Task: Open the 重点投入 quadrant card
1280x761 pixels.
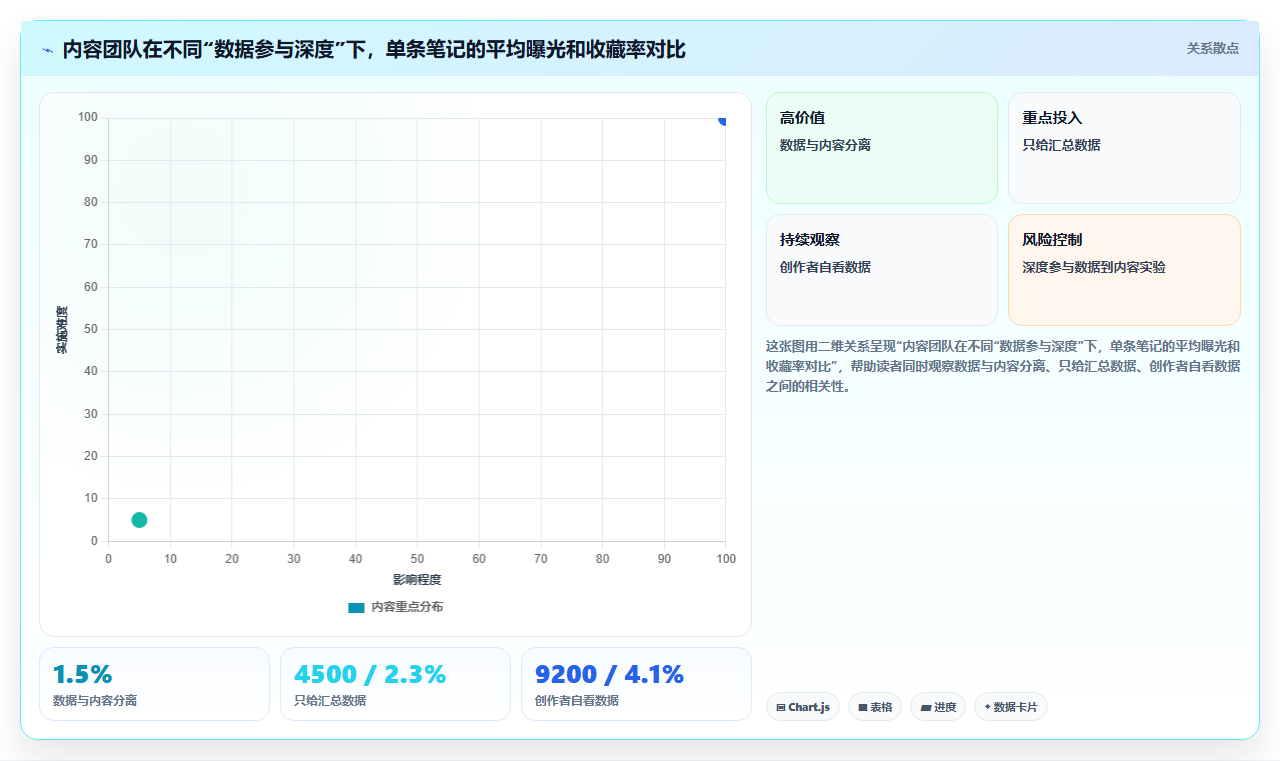Action: tap(1124, 148)
